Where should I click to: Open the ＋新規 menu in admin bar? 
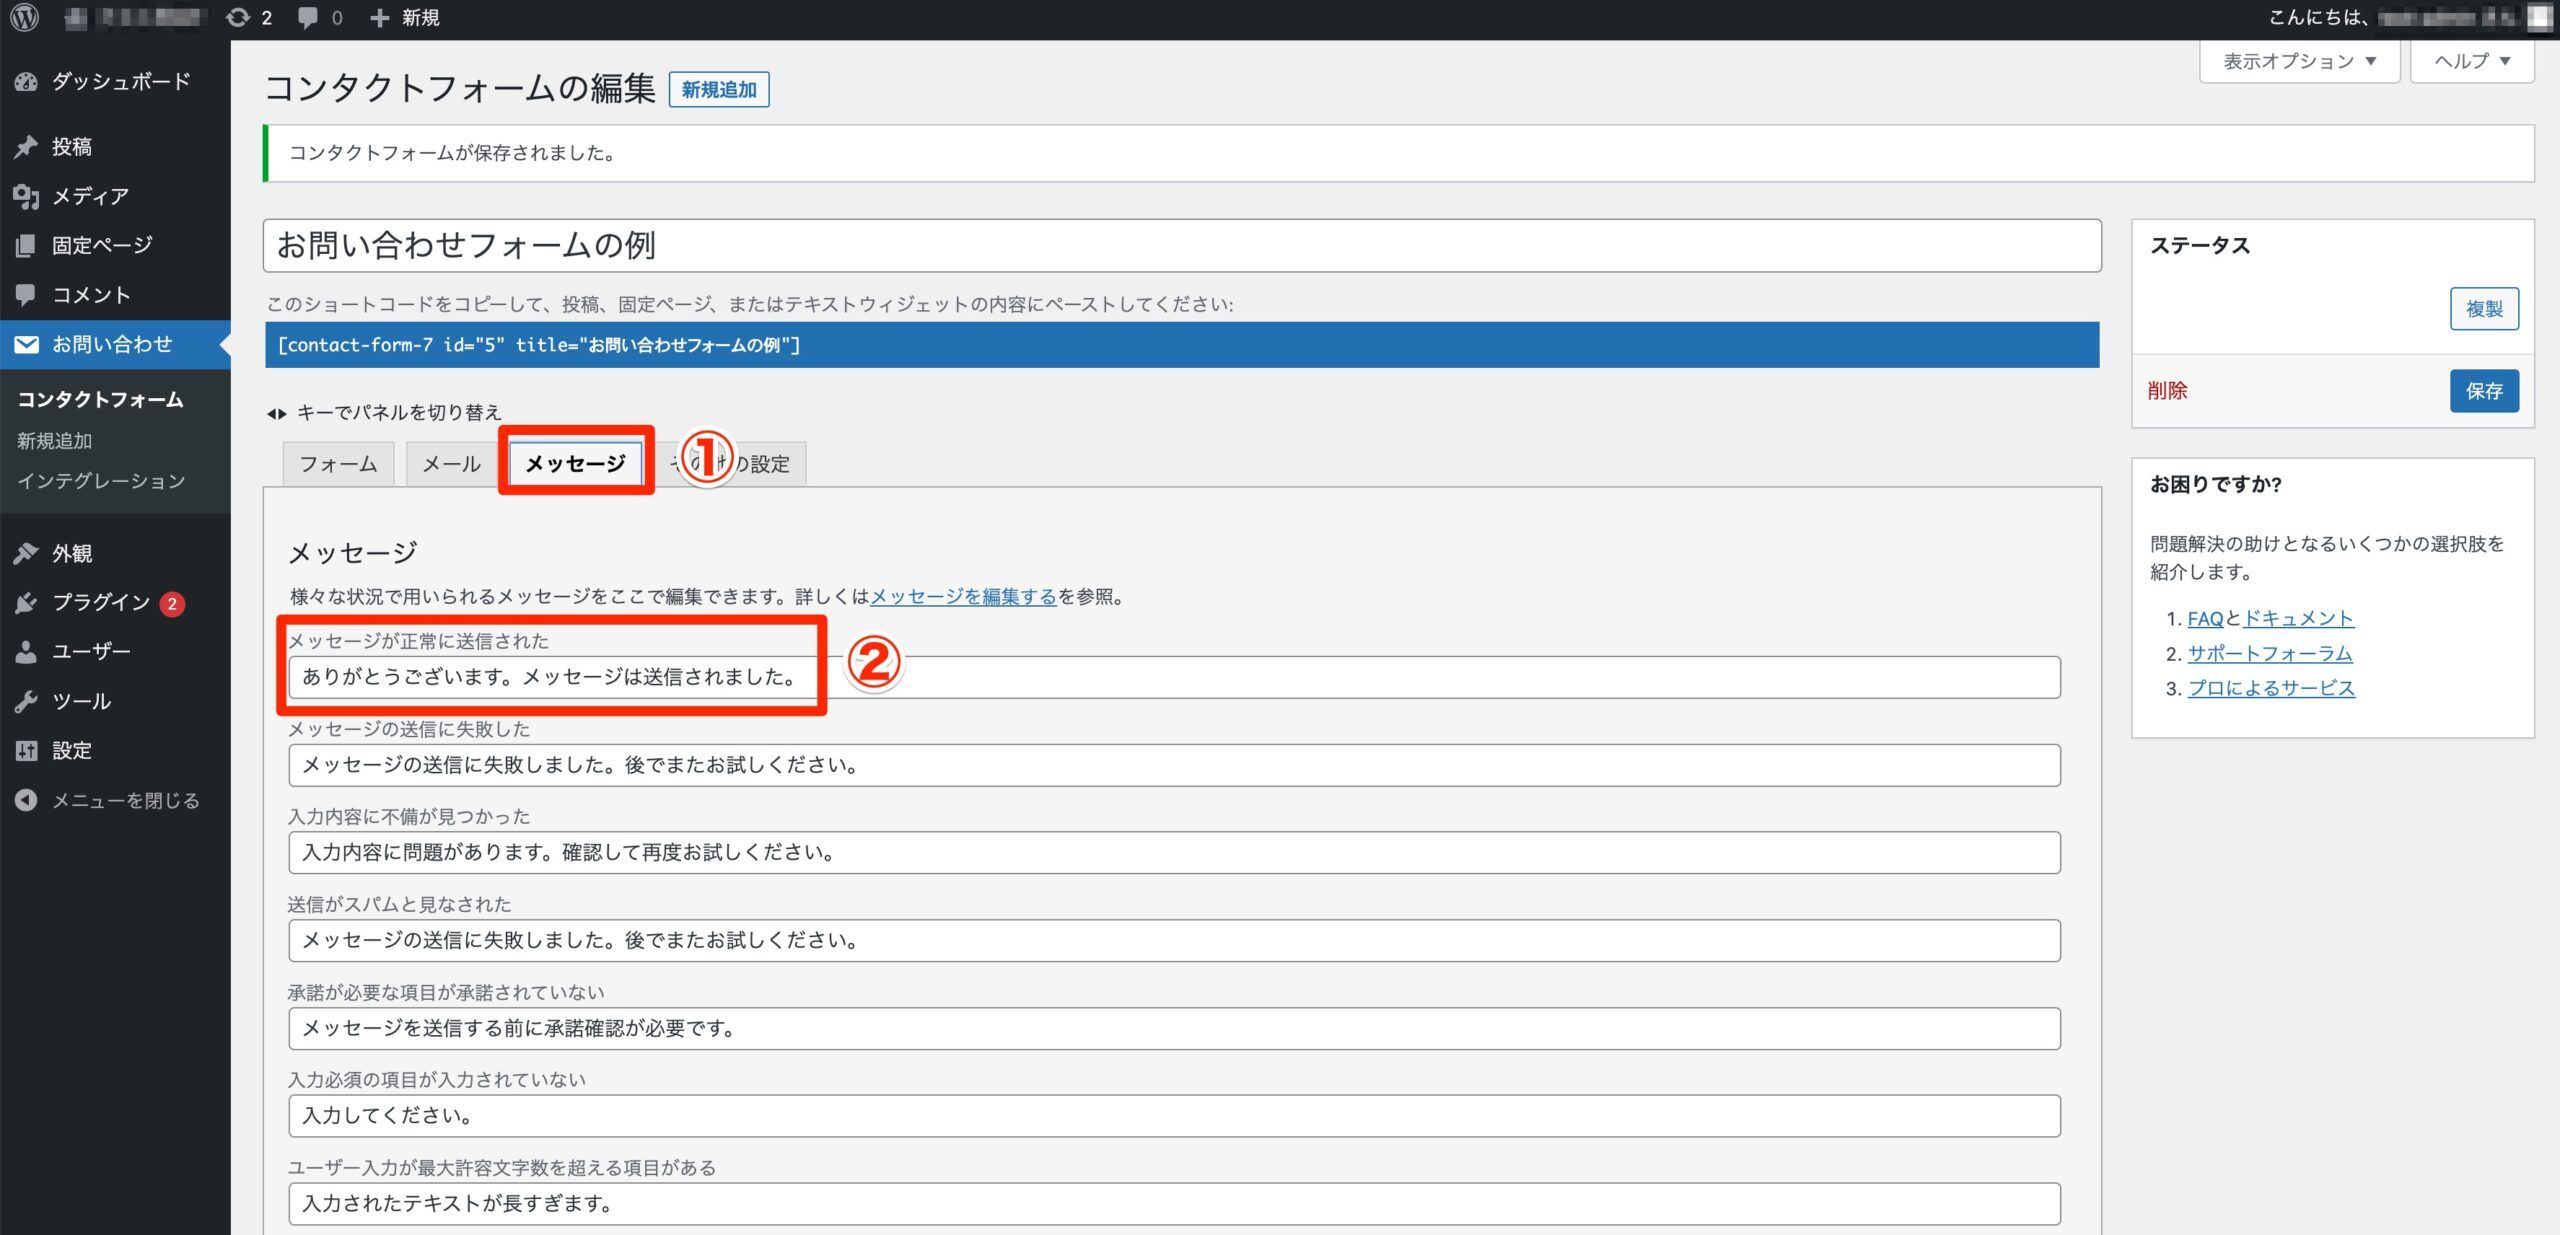[x=405, y=17]
